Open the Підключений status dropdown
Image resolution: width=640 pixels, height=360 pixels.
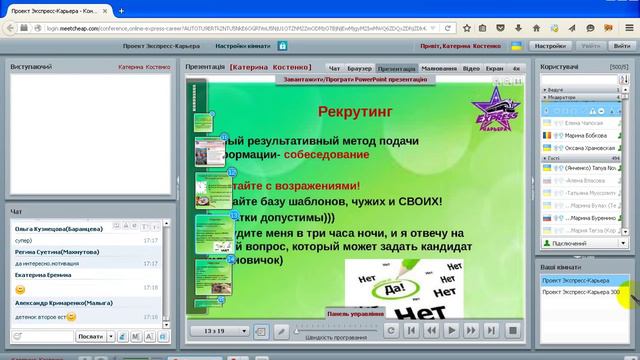tap(584, 243)
